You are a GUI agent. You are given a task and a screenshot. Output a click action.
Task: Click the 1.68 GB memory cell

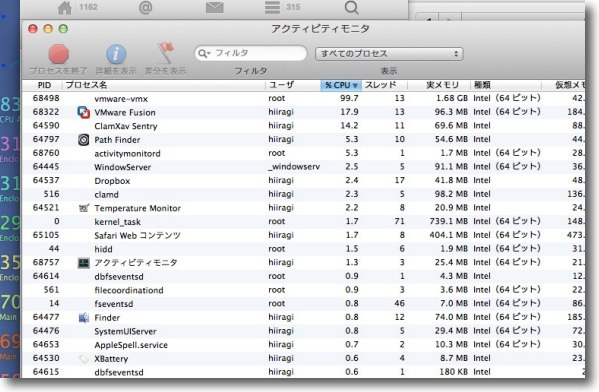tap(452, 98)
